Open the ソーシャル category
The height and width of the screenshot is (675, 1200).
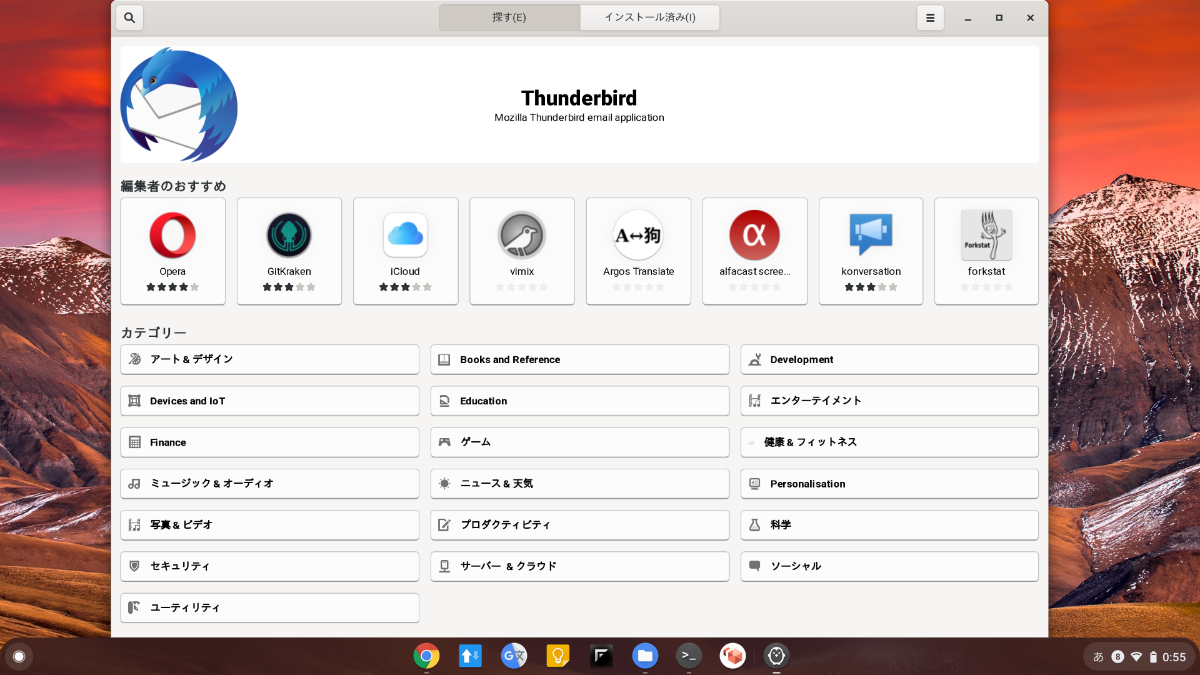click(890, 566)
